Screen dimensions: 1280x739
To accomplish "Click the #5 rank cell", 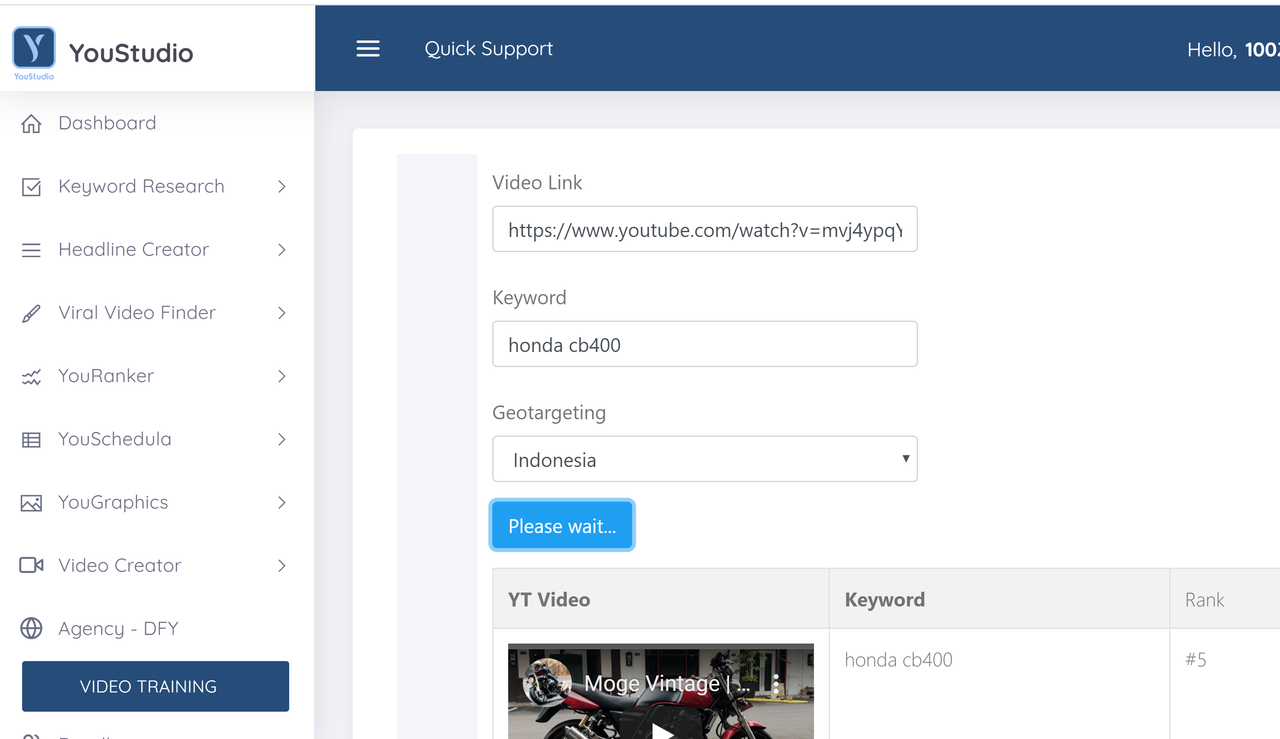I will [1196, 659].
